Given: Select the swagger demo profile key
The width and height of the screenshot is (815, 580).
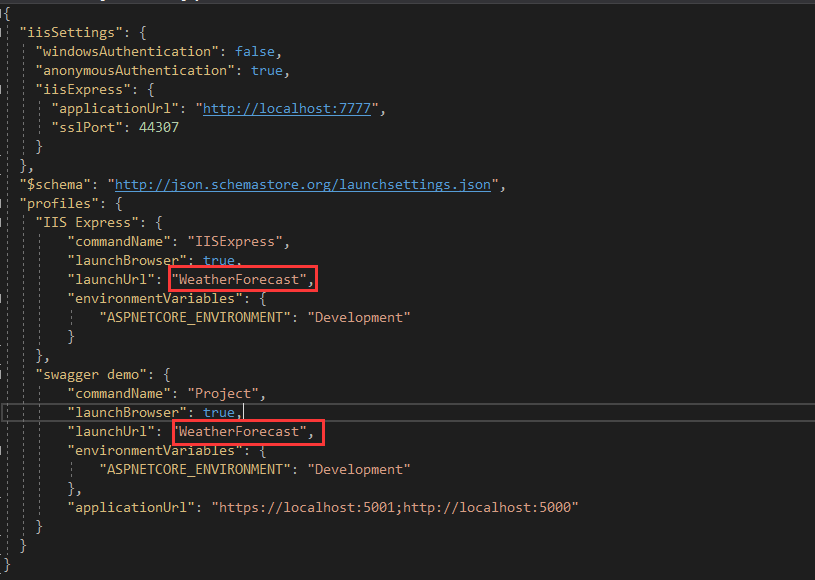Looking at the screenshot, I should point(94,374).
